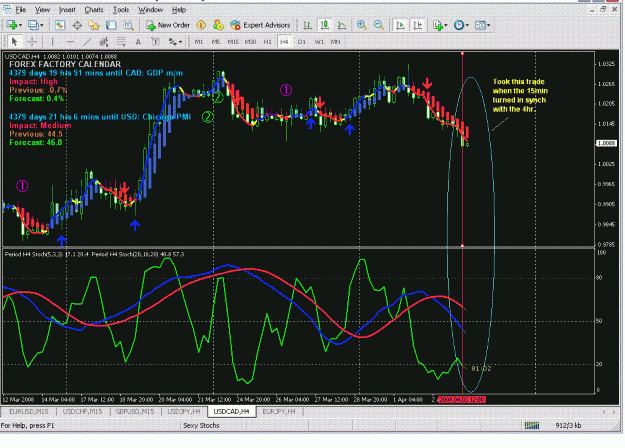Viewport: 625px width, 448px height.
Task: Switch timeframe to M5
Action: (x=216, y=41)
